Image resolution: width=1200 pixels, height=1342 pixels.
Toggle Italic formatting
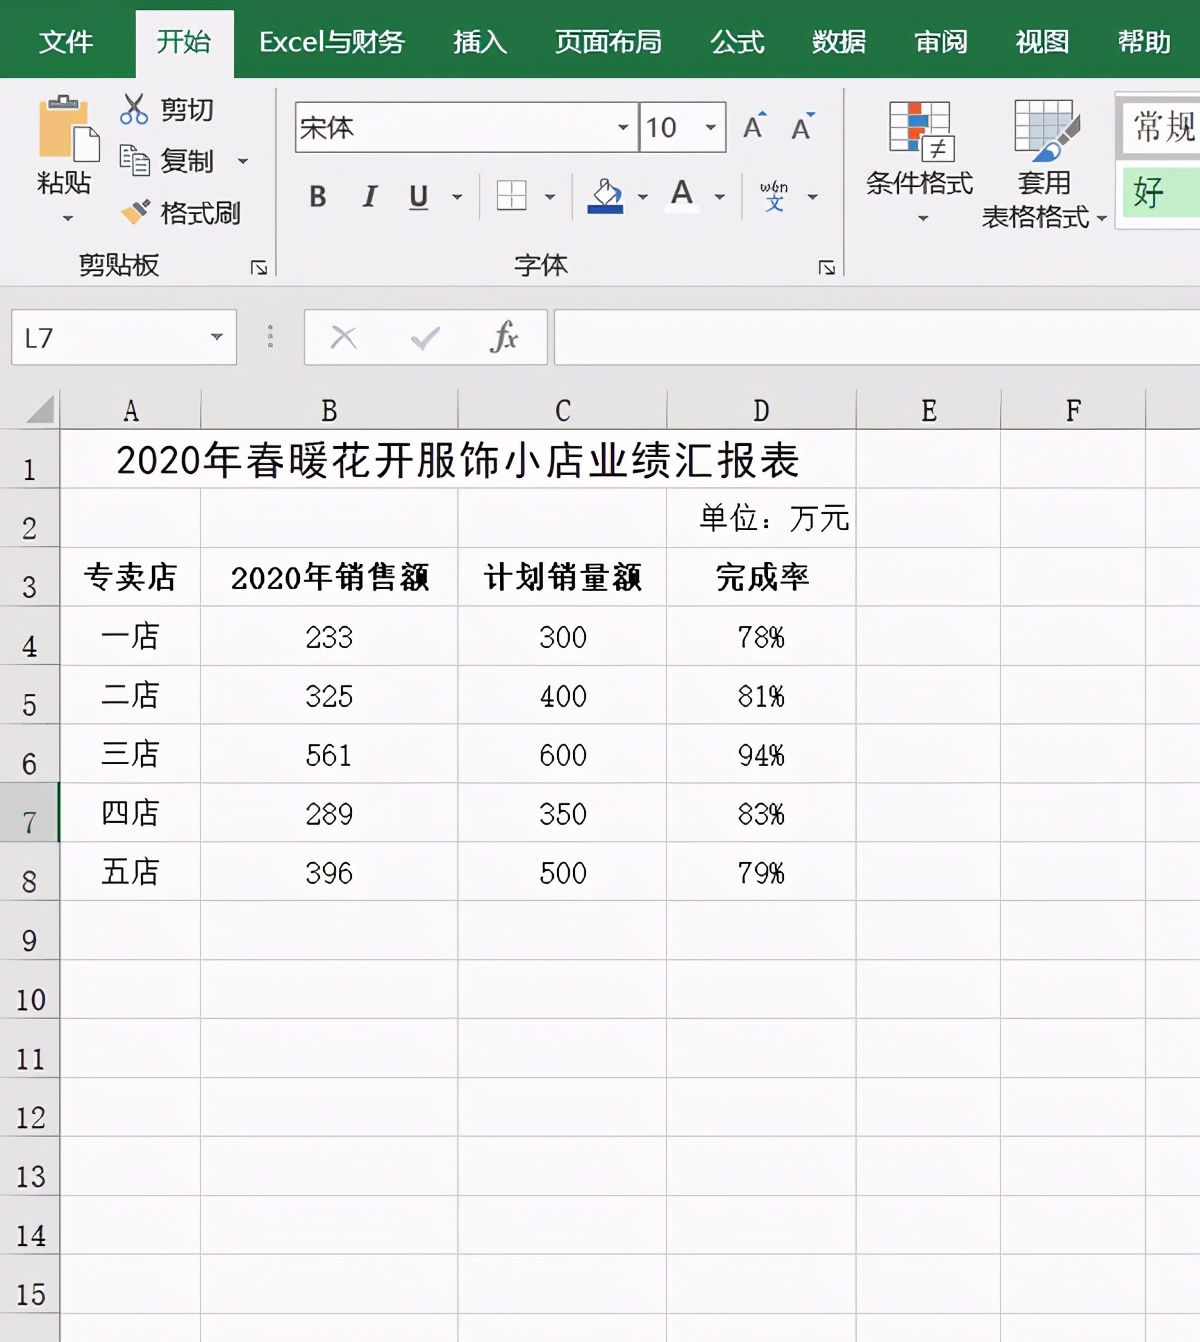point(368,197)
